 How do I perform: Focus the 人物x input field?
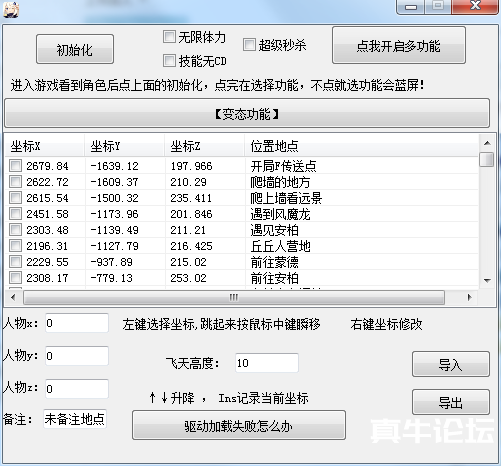click(77, 323)
